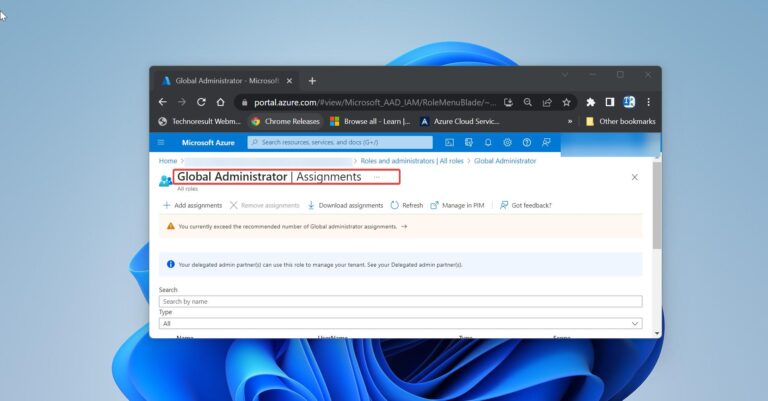This screenshot has height=401, width=768.
Task: Expand hidden bookmarks chevron
Action: coord(570,121)
